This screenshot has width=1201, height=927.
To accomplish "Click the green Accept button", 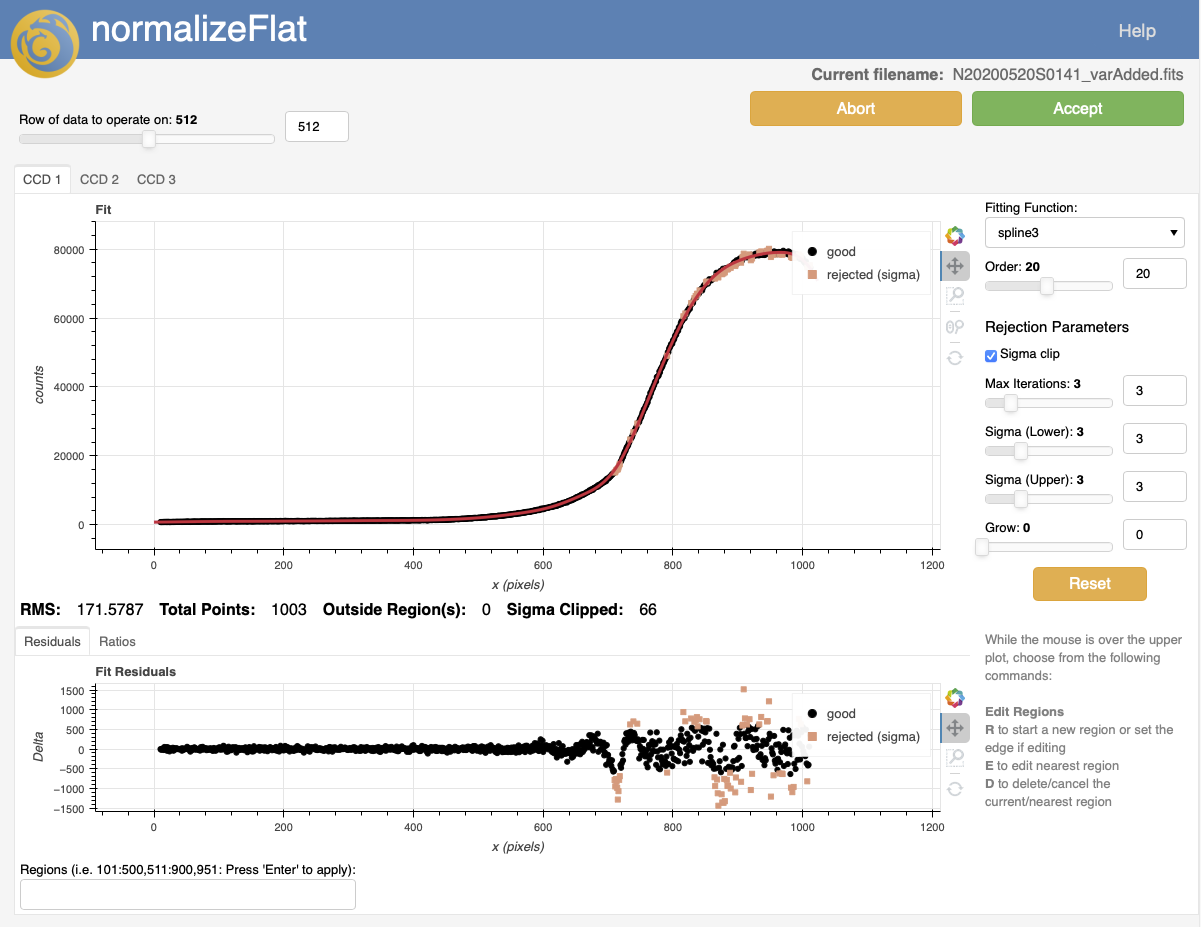I will coord(1078,108).
